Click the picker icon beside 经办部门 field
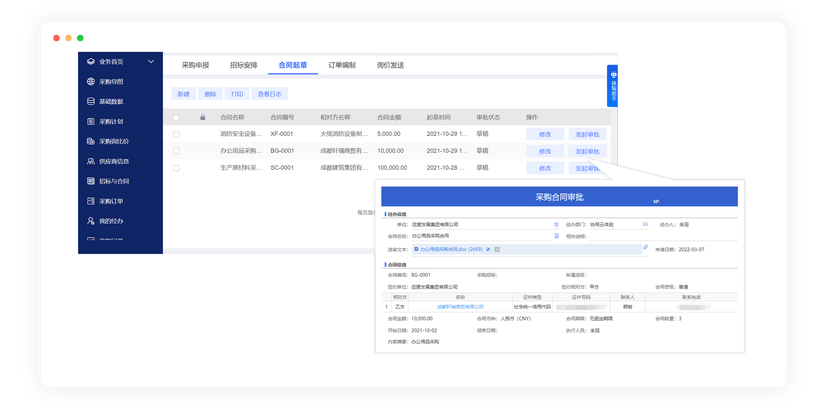This screenshot has height=413, width=828. point(645,224)
